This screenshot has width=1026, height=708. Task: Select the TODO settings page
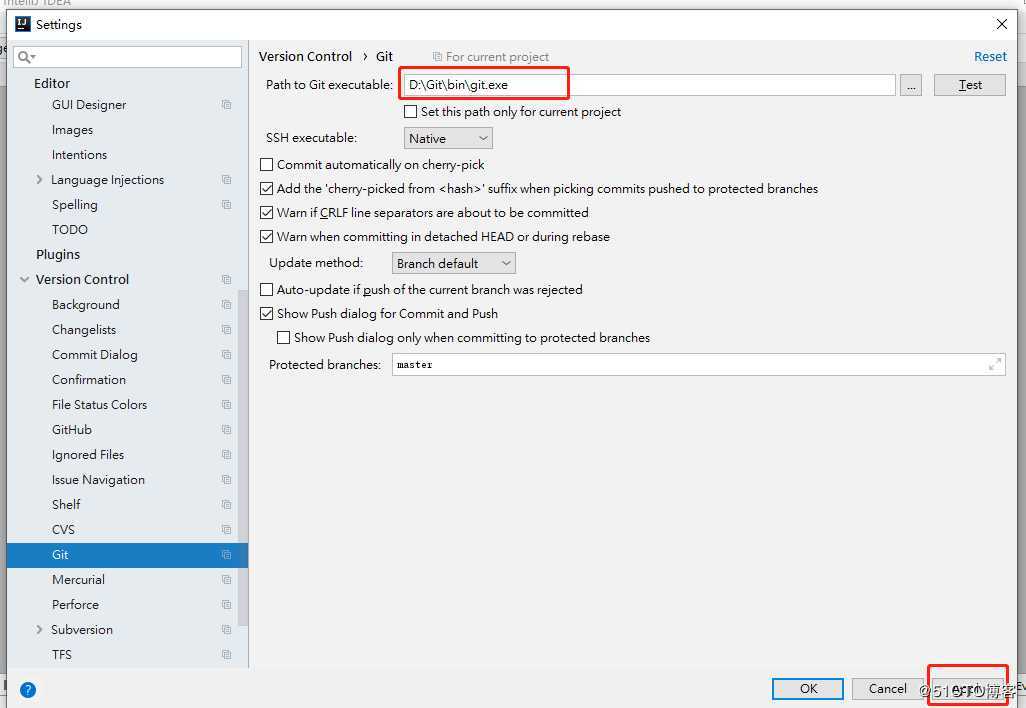coord(69,229)
